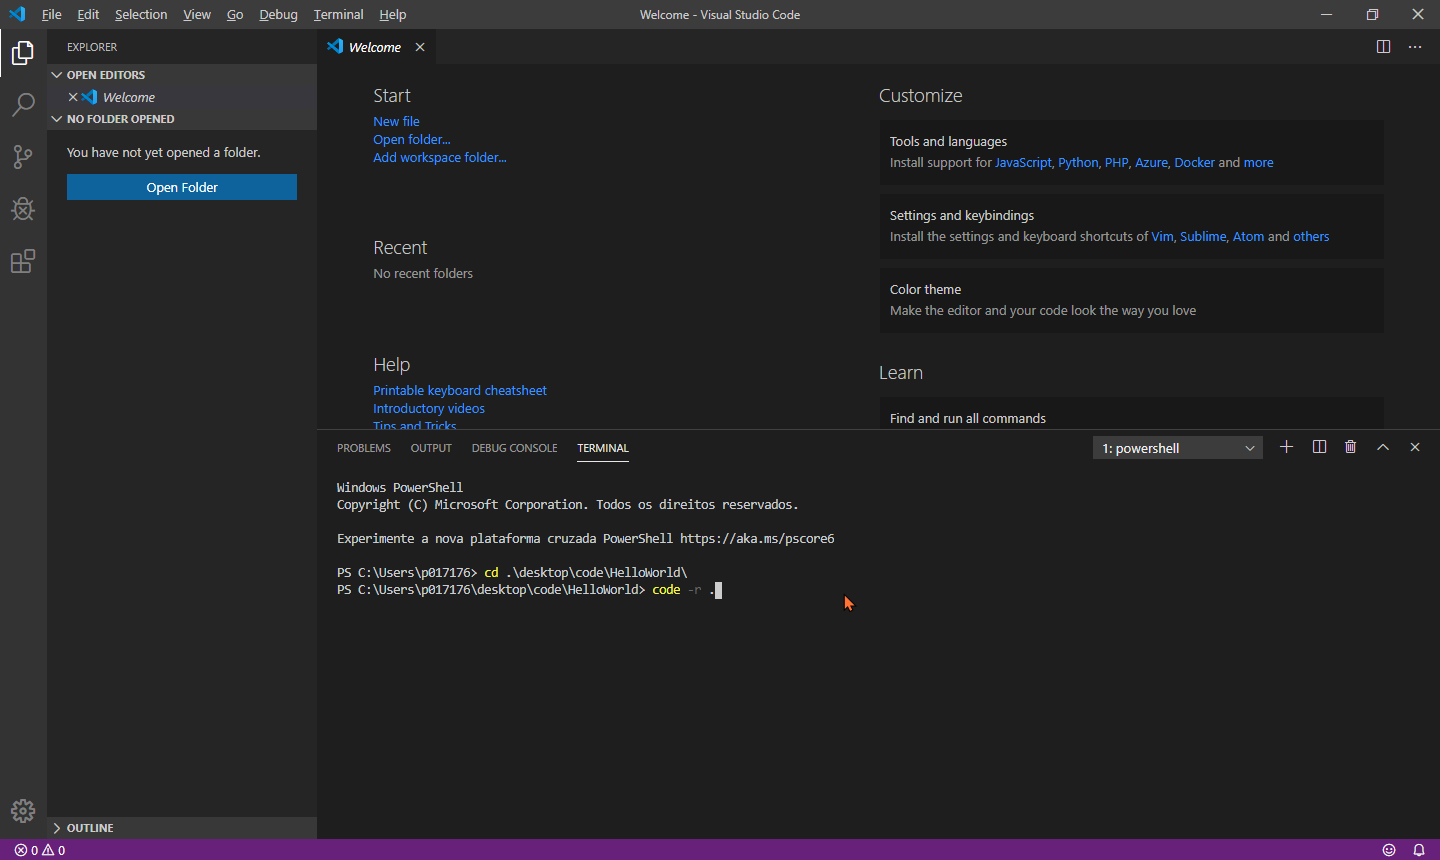Click the JavaScript language link
Screen dimensions: 1440x860
(x=1024, y=162)
